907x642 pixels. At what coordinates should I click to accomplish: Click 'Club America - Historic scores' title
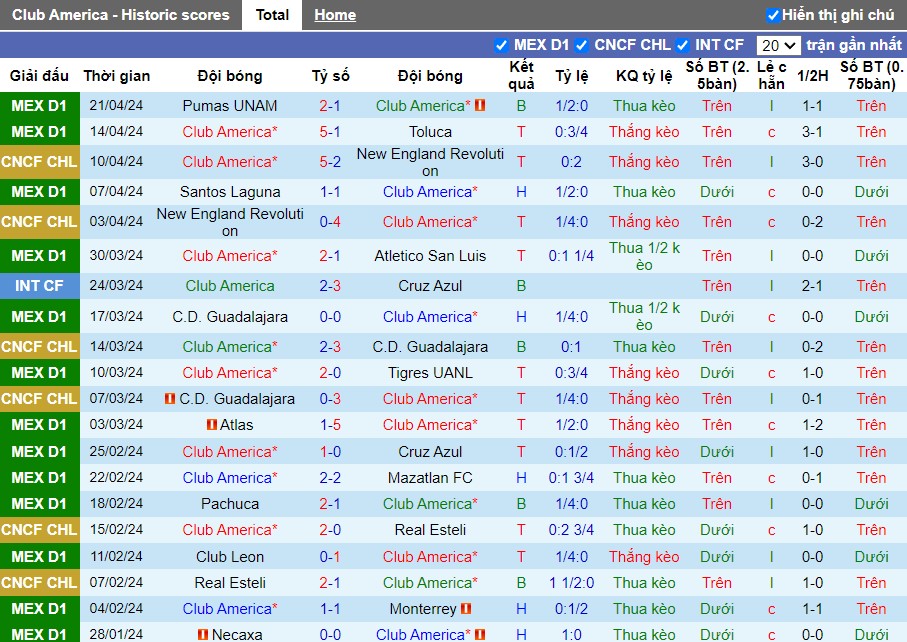pos(120,15)
